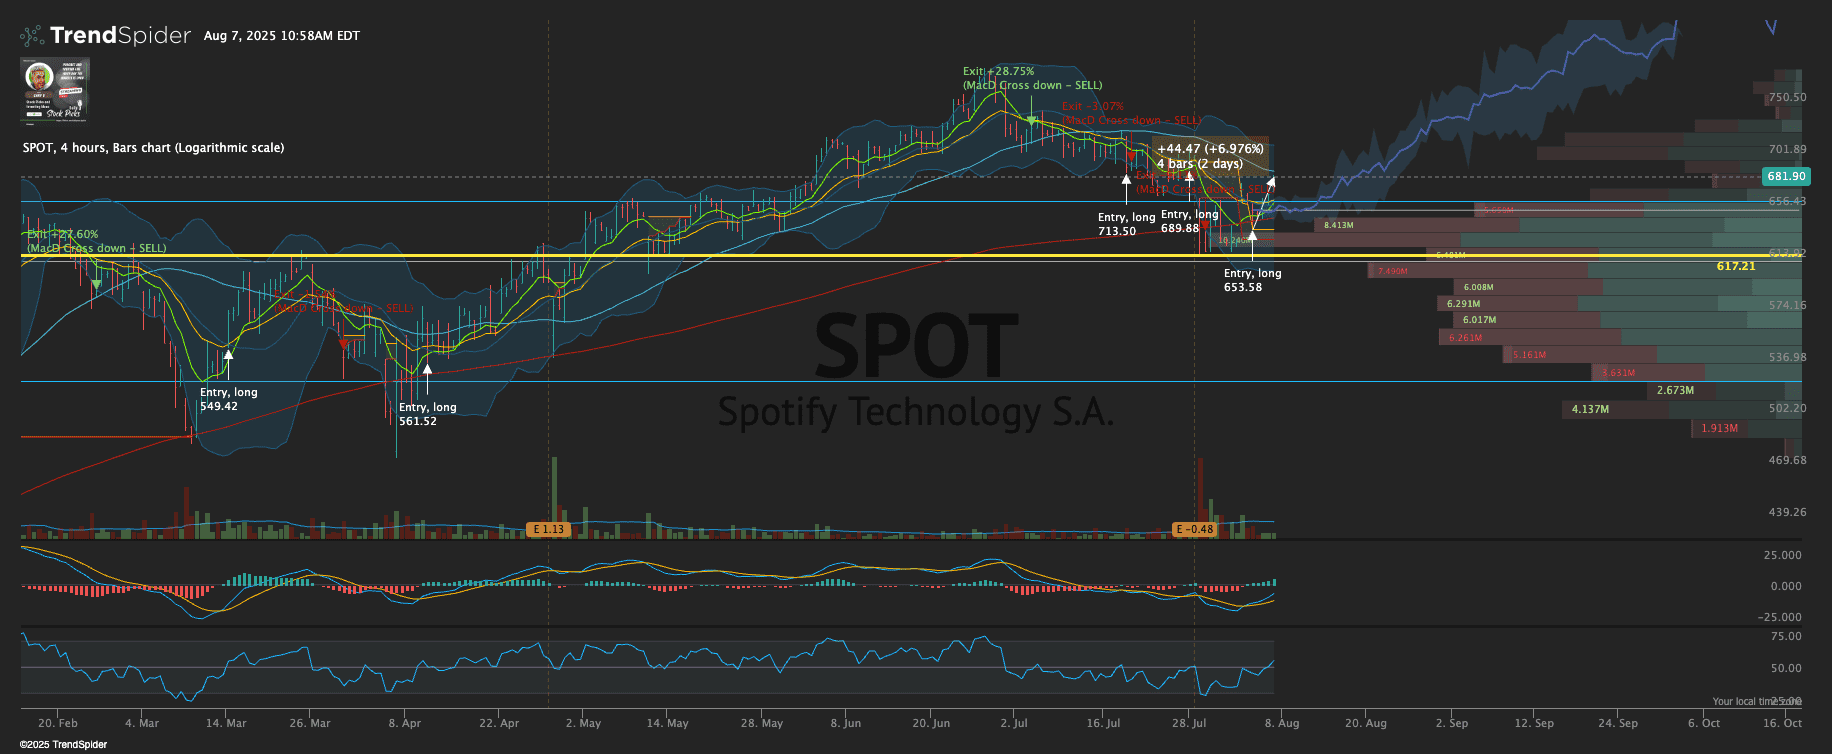Click the 7.490M volume profile label
The height and width of the screenshot is (754, 1832).
[x=1393, y=271]
